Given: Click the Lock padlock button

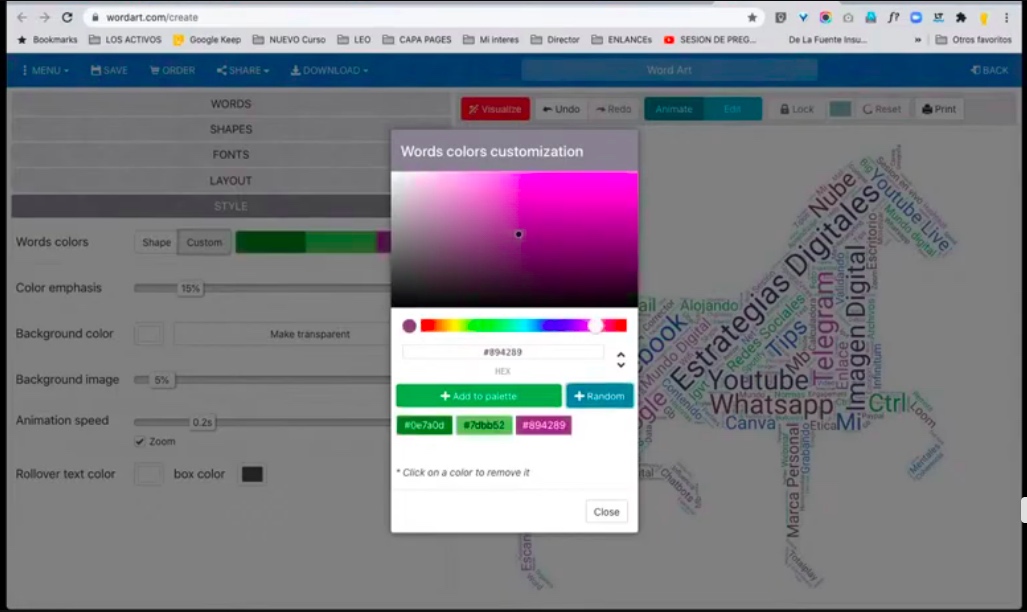Looking at the screenshot, I should 797,109.
